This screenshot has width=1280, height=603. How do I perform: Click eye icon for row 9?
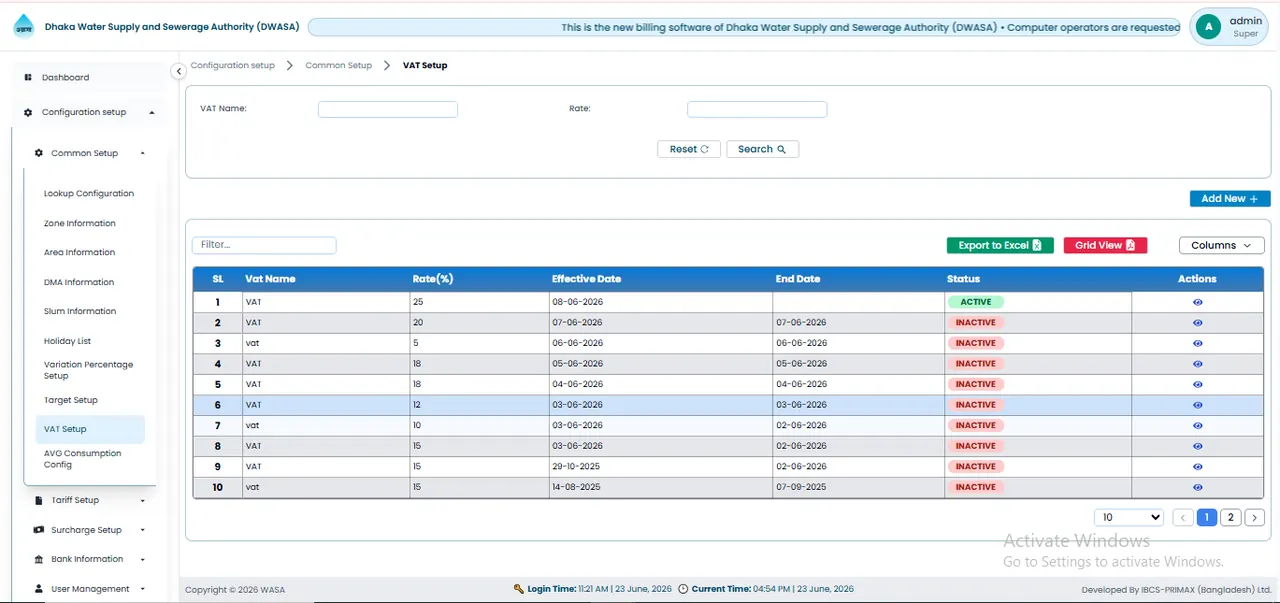pos(1197,466)
